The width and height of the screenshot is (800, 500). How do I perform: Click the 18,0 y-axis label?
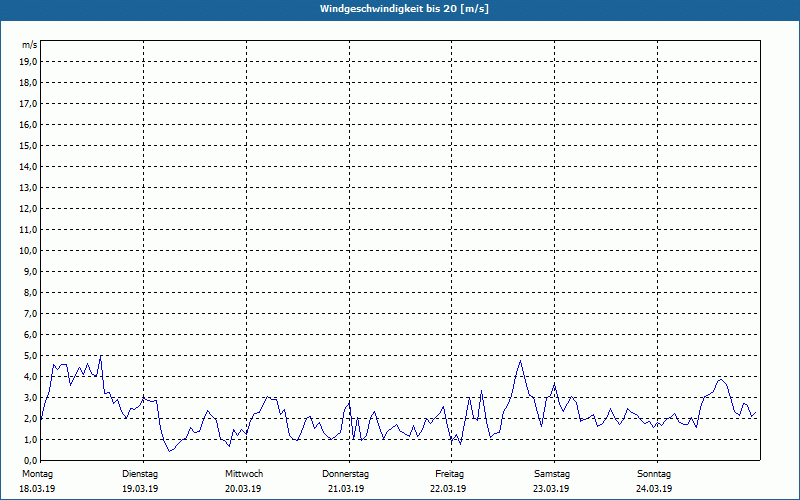(28, 83)
